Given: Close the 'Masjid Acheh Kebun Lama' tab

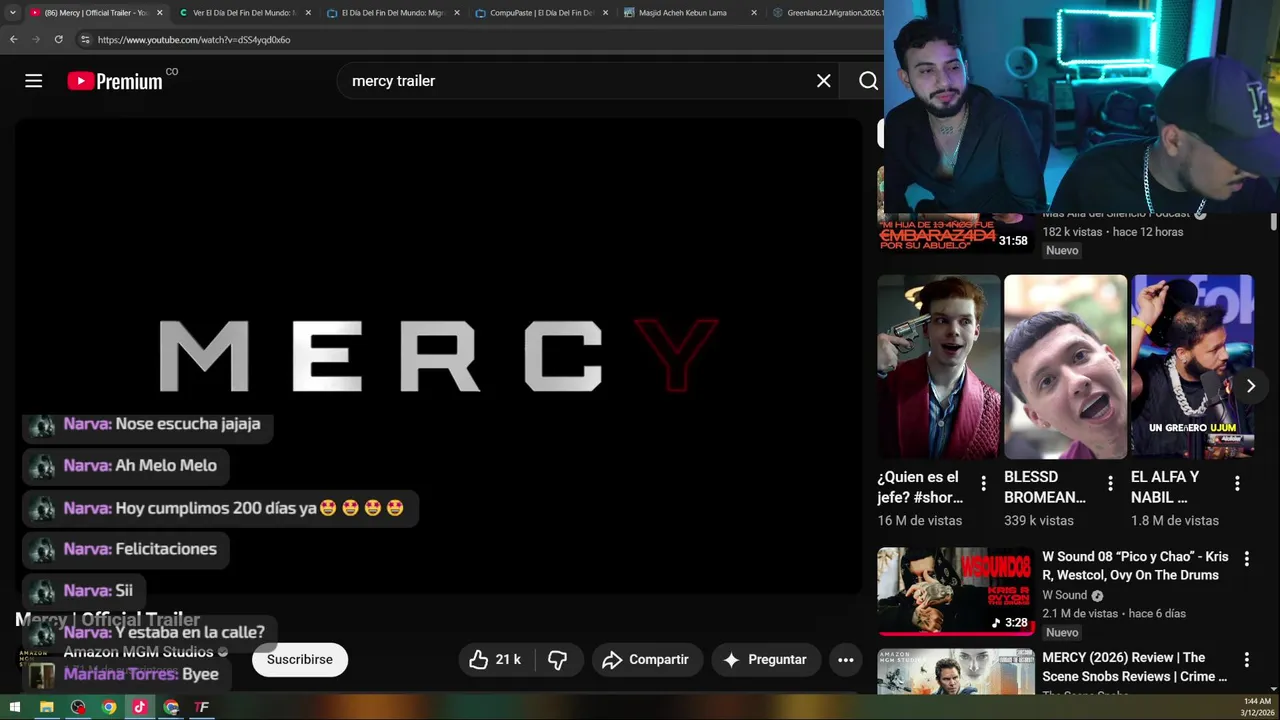Looking at the screenshot, I should tap(754, 13).
